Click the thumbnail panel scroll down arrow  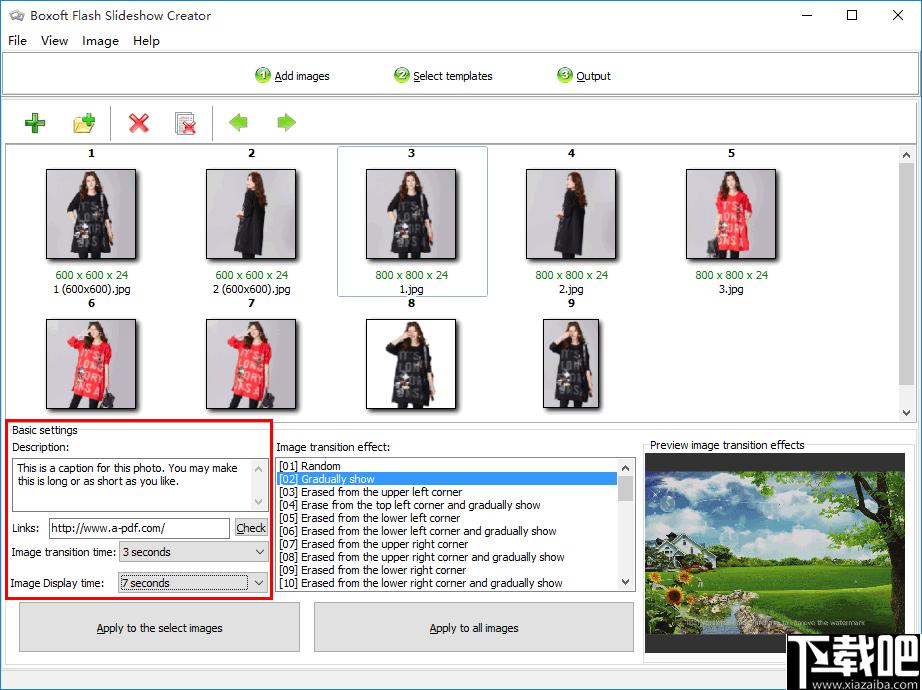(907, 413)
